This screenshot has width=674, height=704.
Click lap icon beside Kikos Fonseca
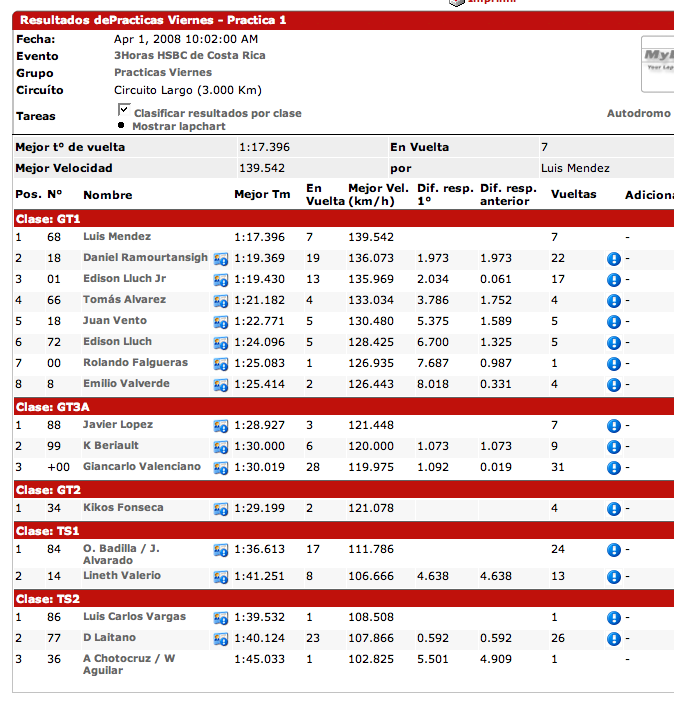221,509
